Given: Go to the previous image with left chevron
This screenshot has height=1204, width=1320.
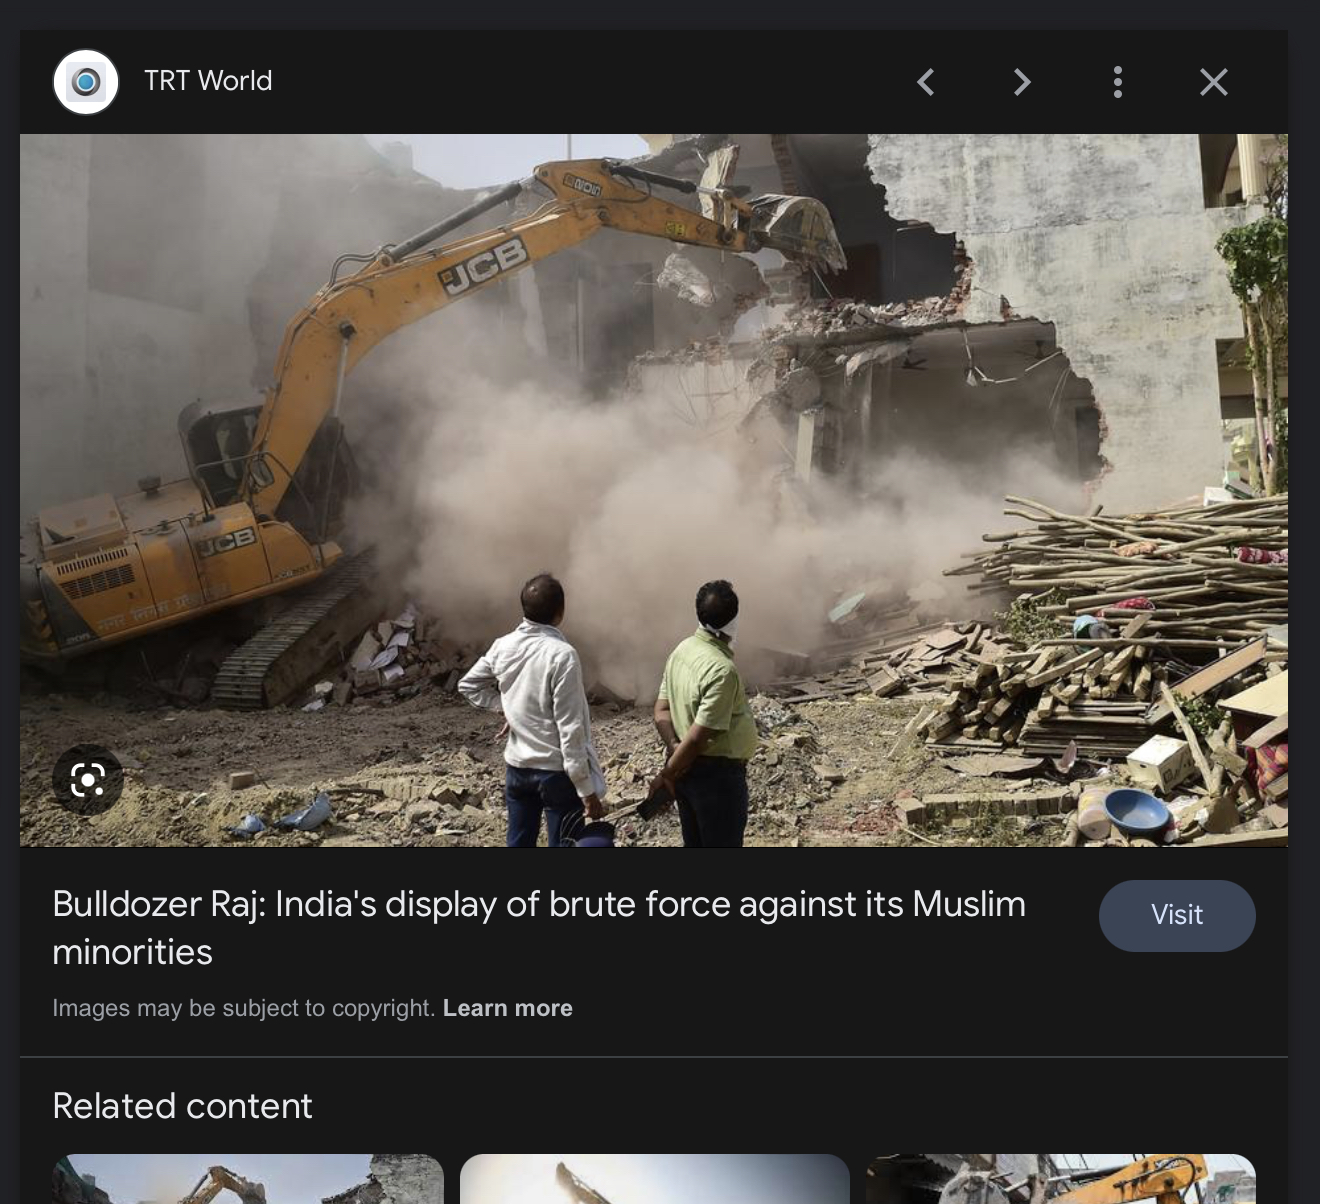Looking at the screenshot, I should 926,82.
